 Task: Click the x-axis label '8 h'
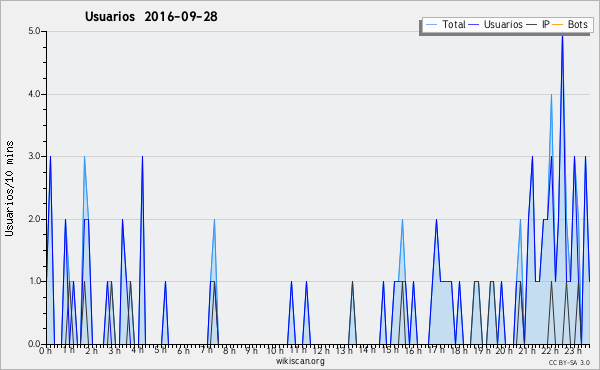point(229,350)
